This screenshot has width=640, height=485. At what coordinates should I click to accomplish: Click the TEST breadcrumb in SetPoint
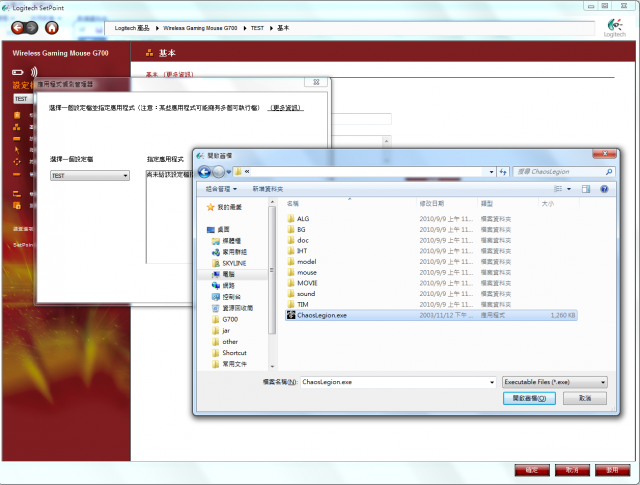pyautogui.click(x=257, y=28)
